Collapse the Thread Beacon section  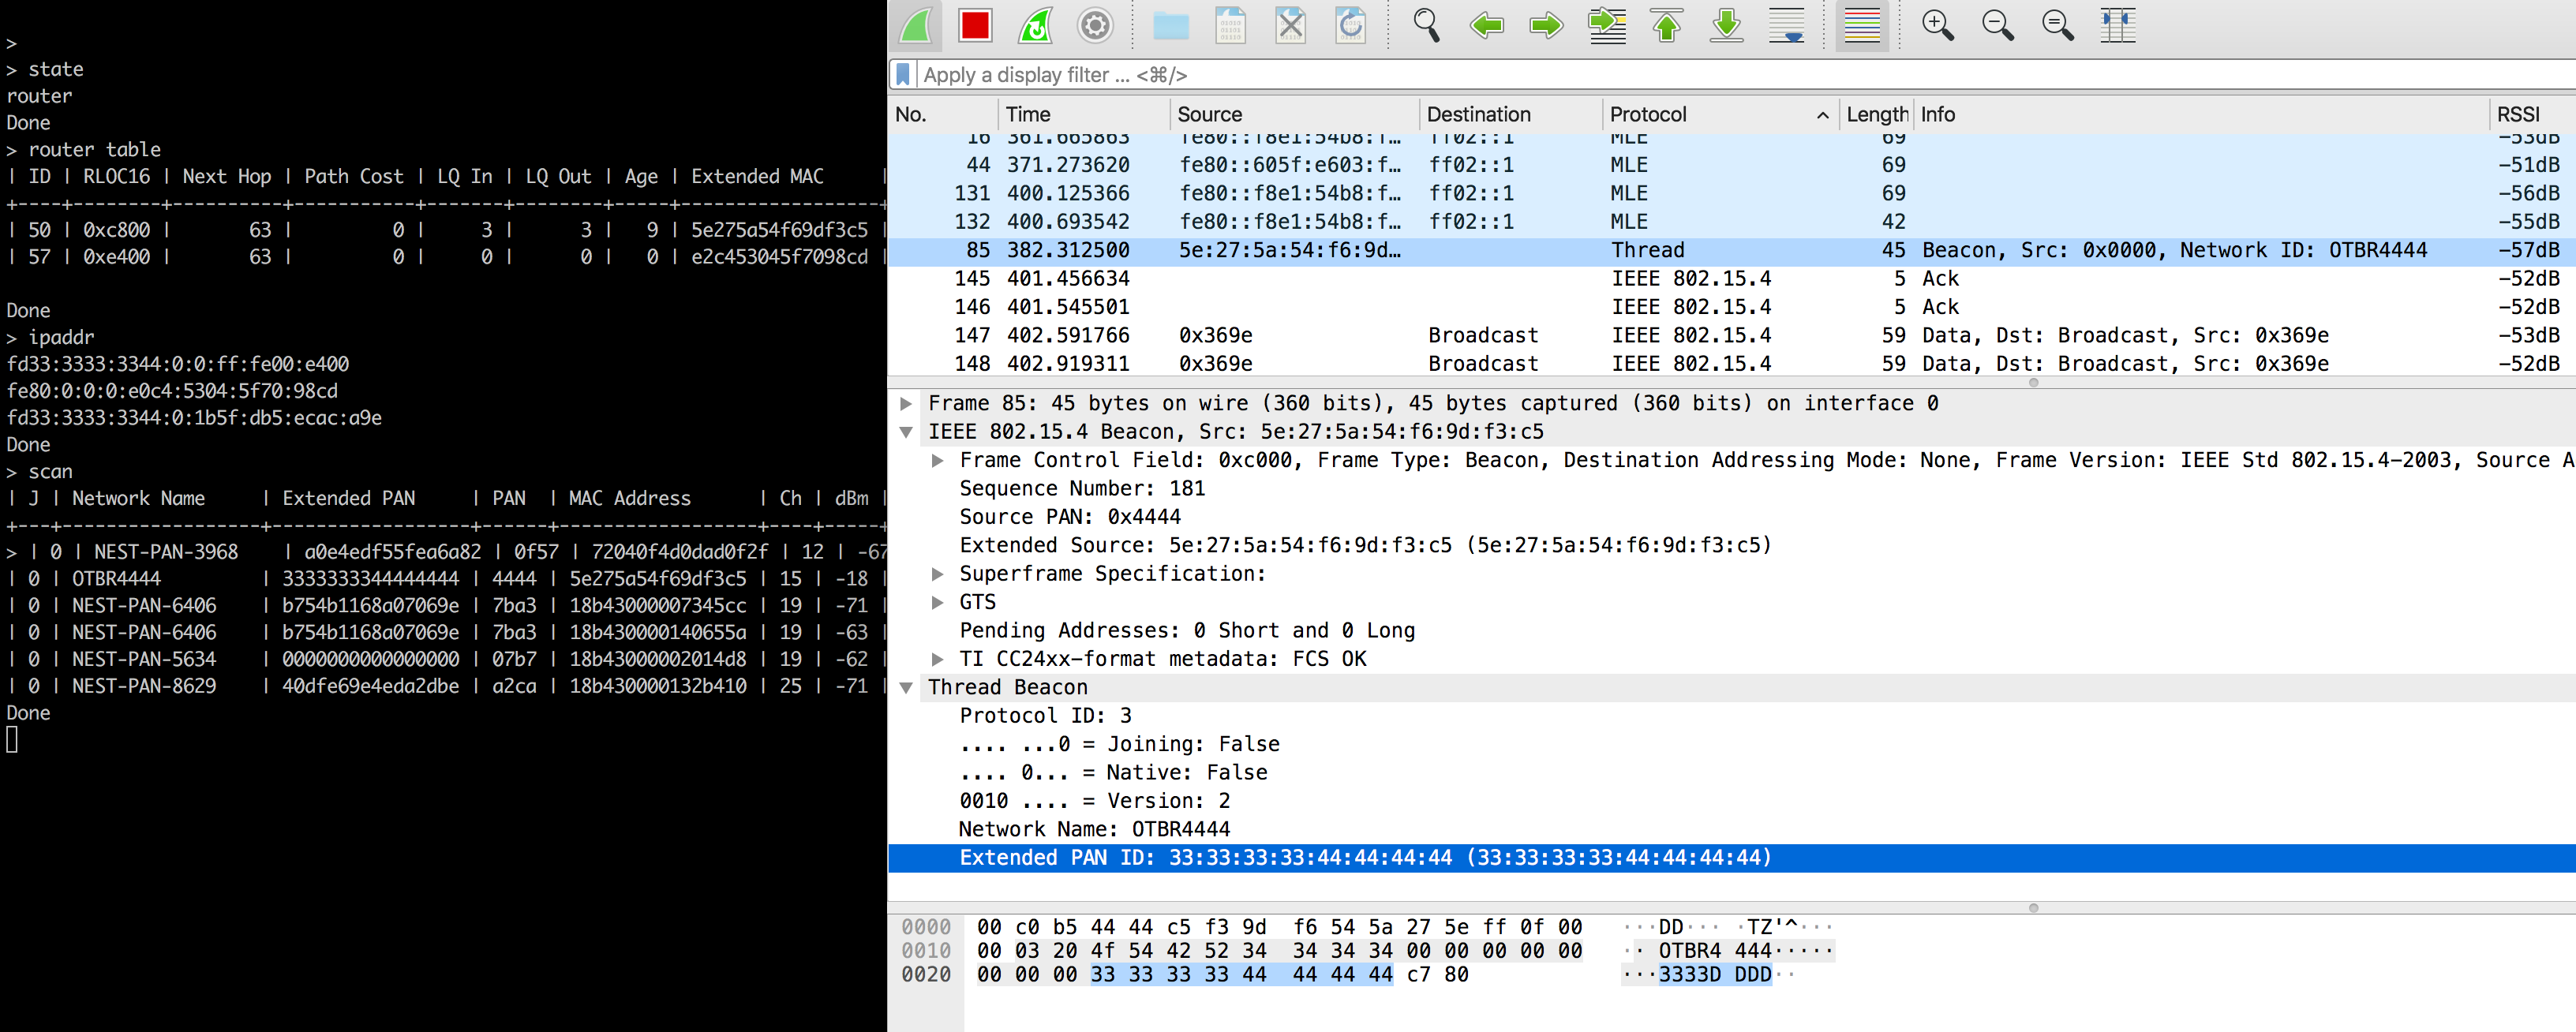tap(906, 688)
